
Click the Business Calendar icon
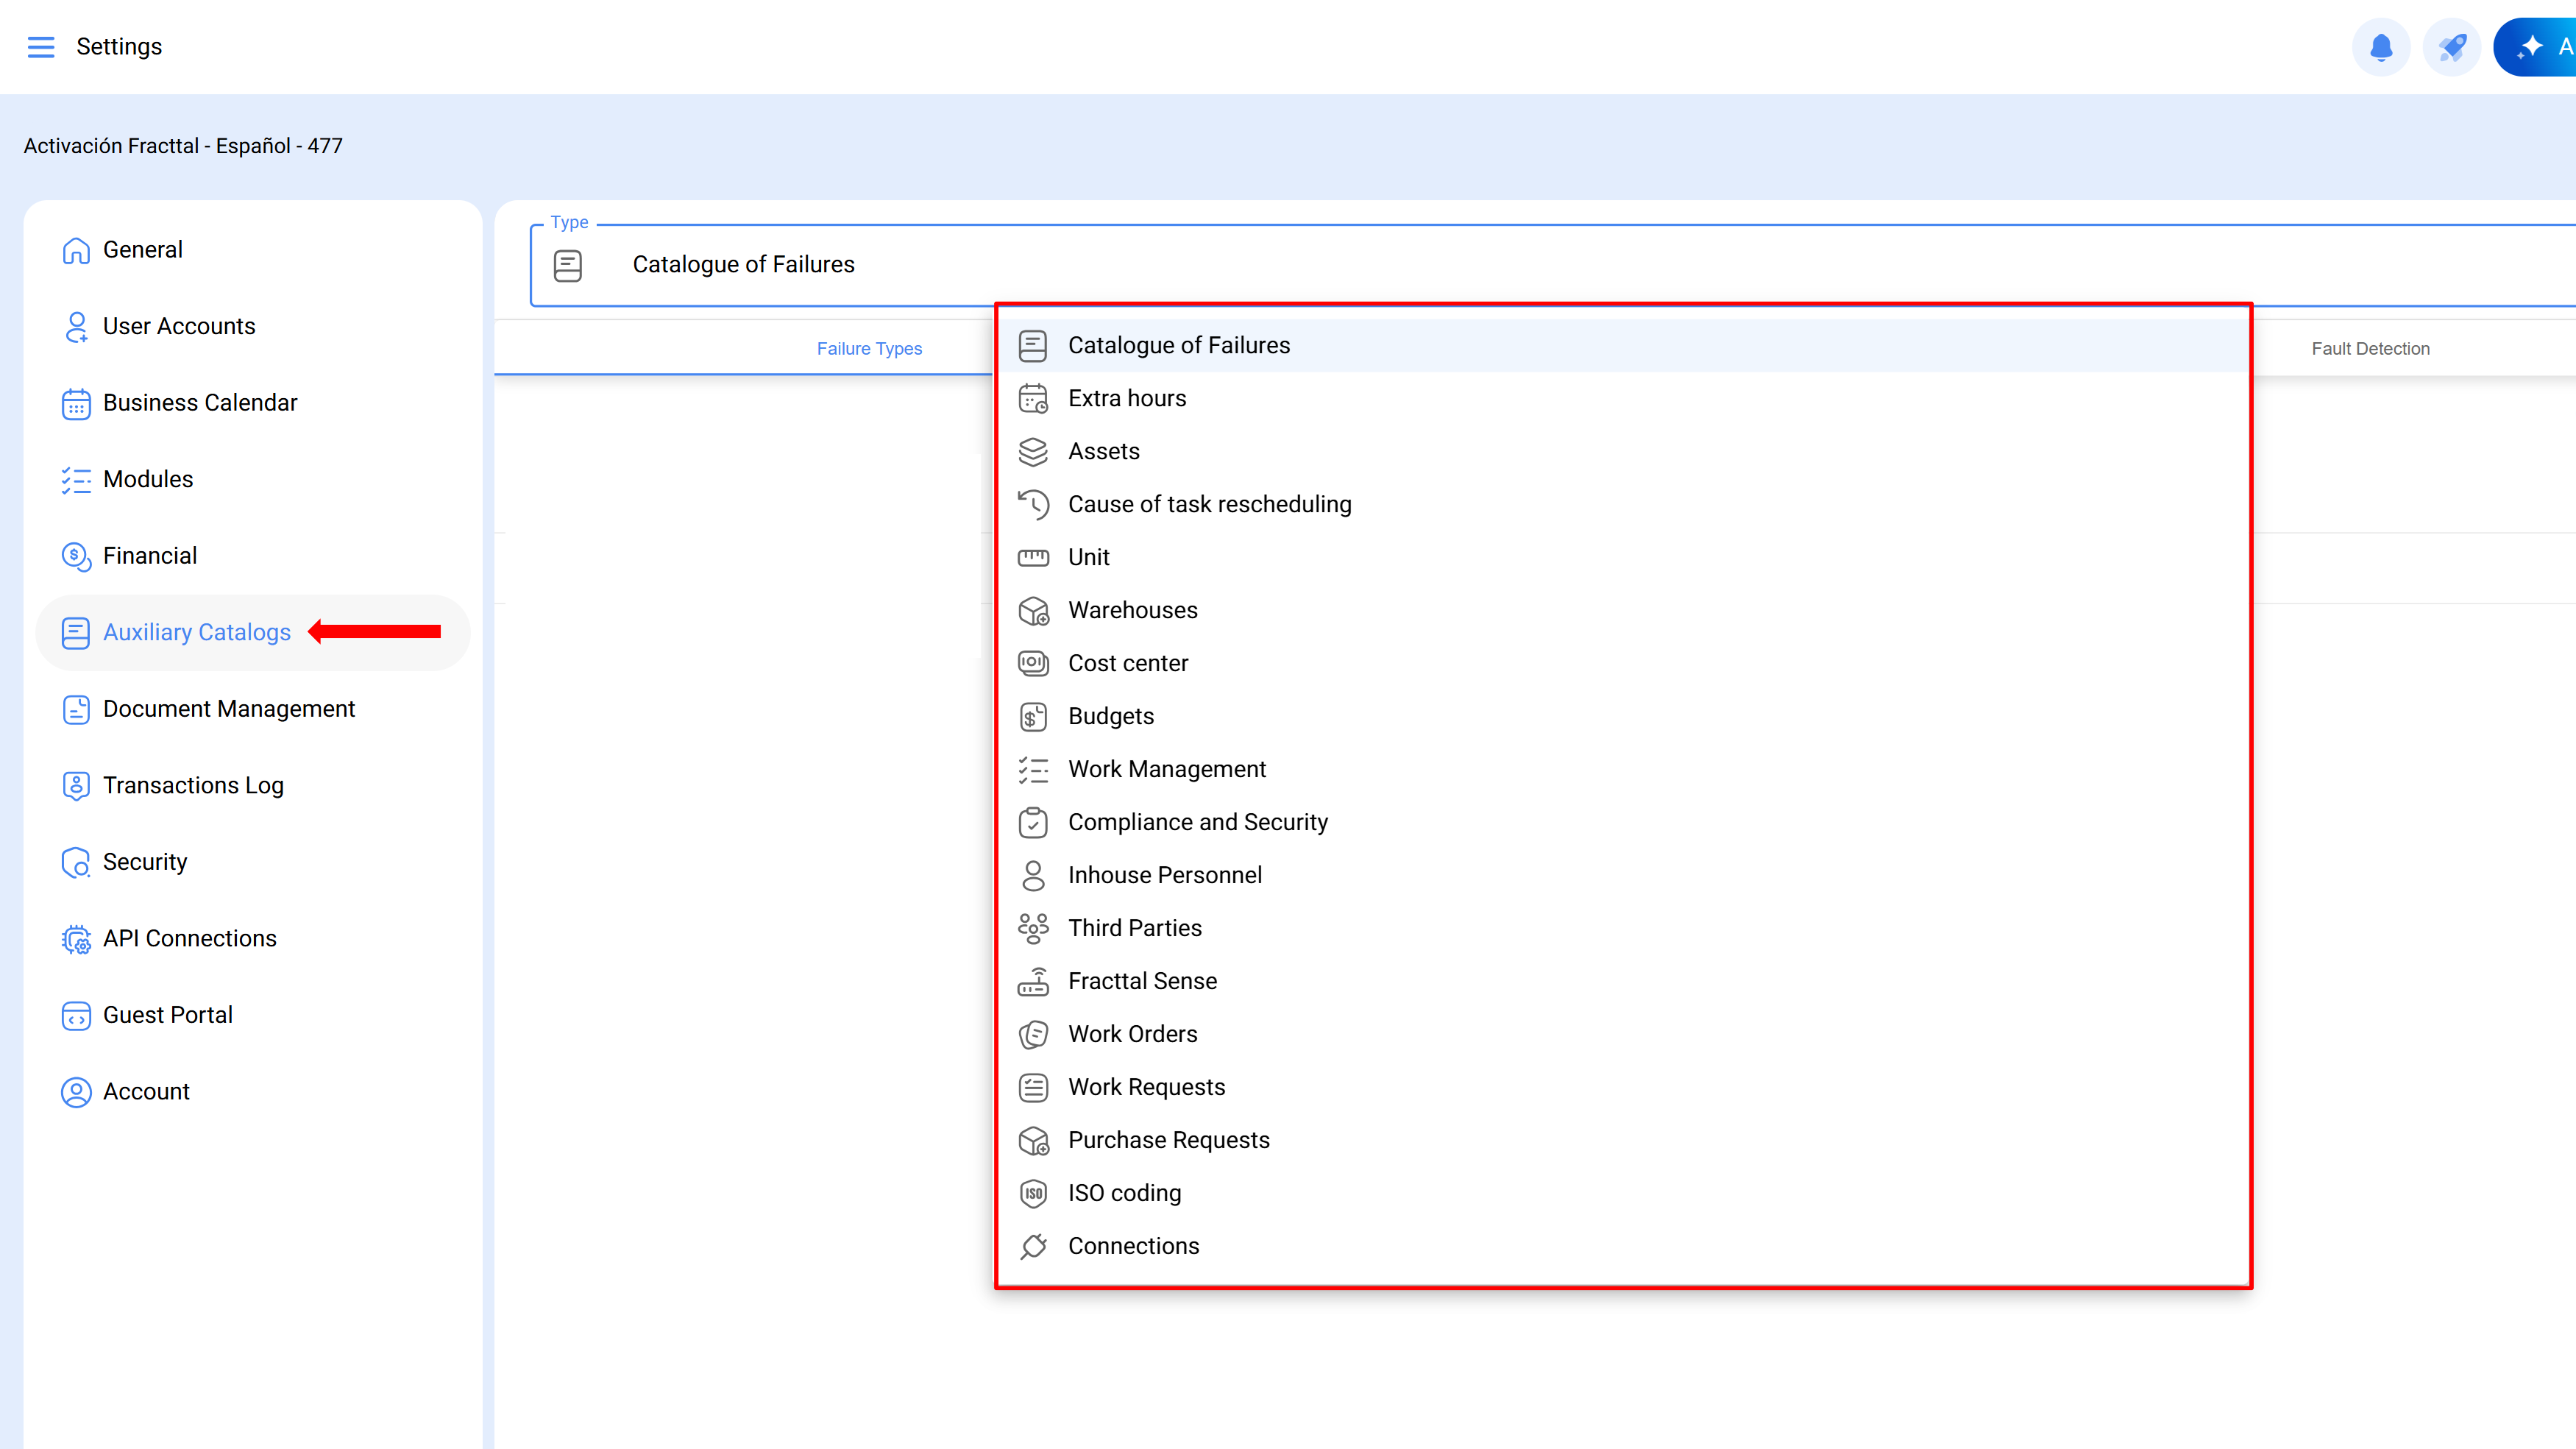76,403
